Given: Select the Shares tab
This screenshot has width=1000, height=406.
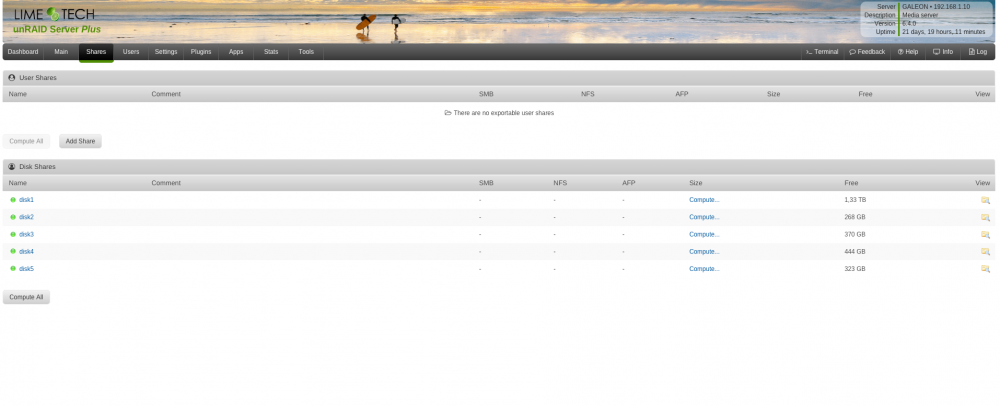Looking at the screenshot, I should [x=96, y=52].
